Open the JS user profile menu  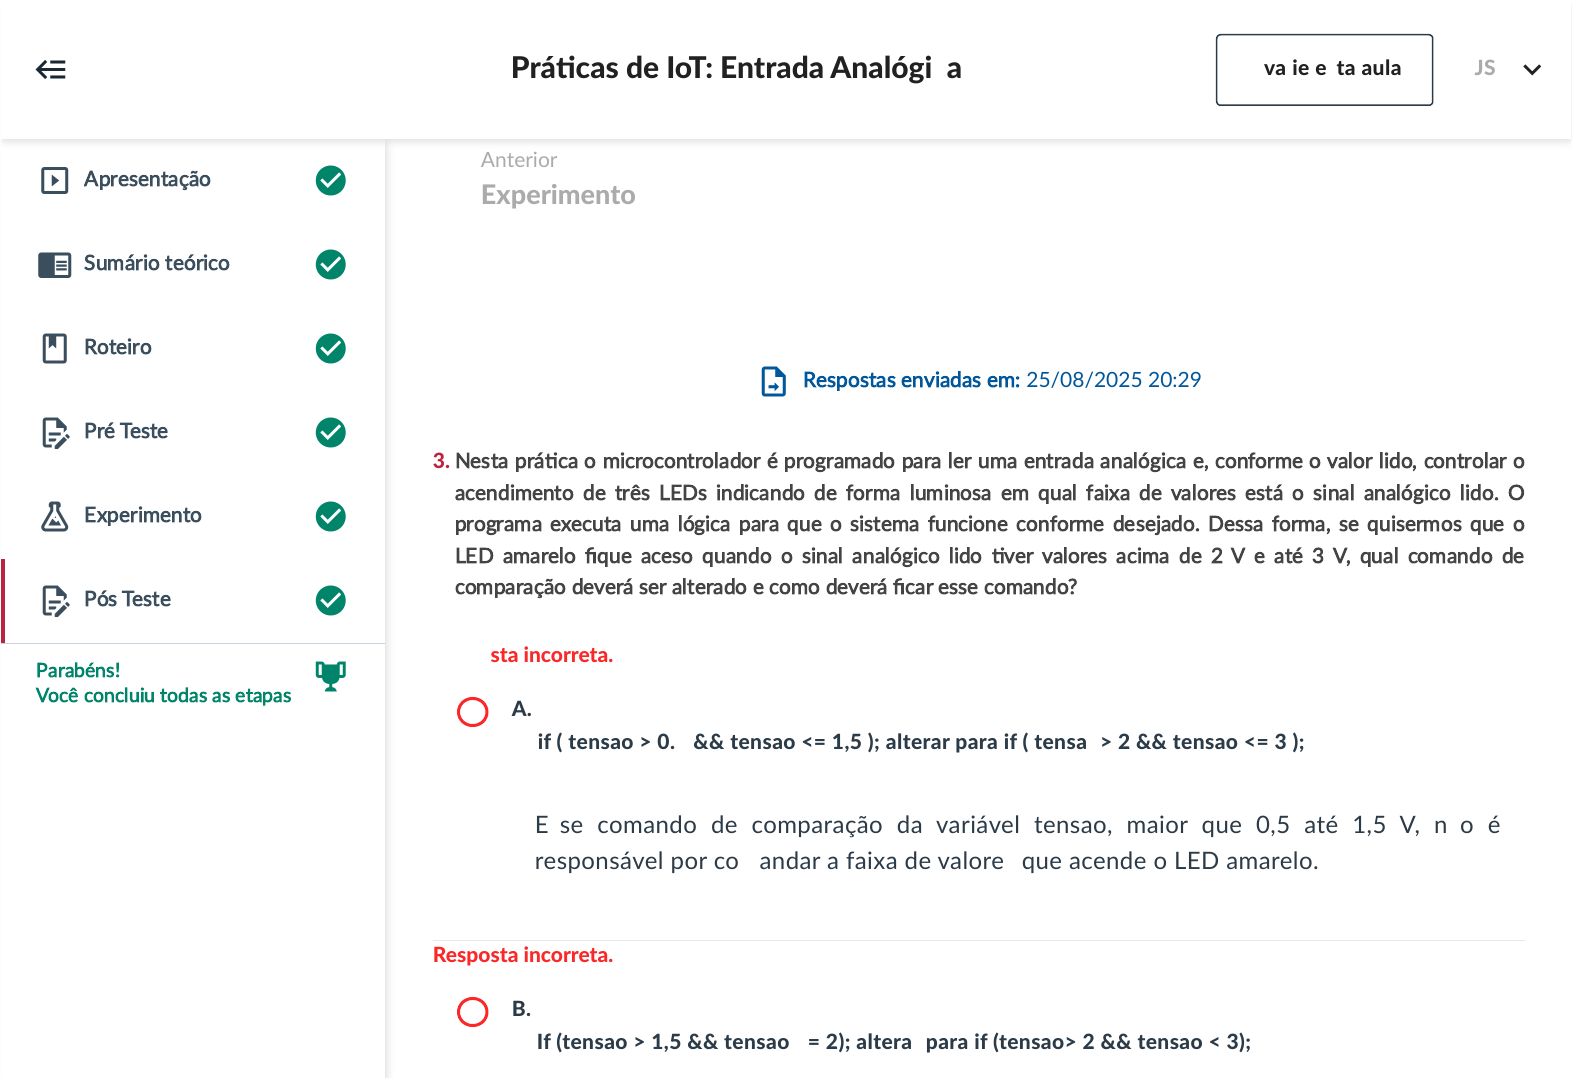coord(1484,68)
